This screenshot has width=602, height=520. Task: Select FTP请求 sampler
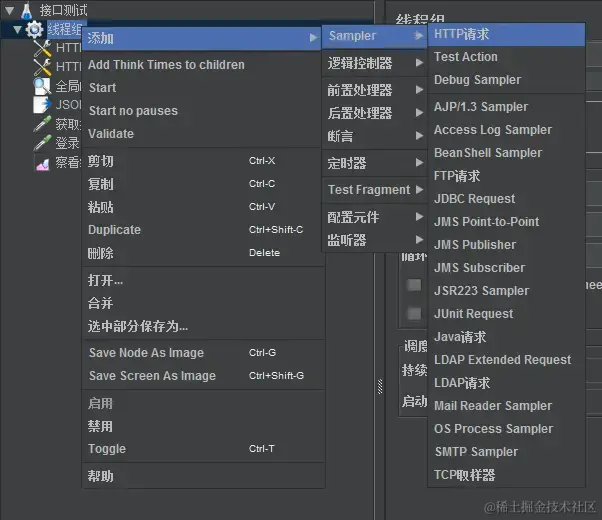pos(506,176)
